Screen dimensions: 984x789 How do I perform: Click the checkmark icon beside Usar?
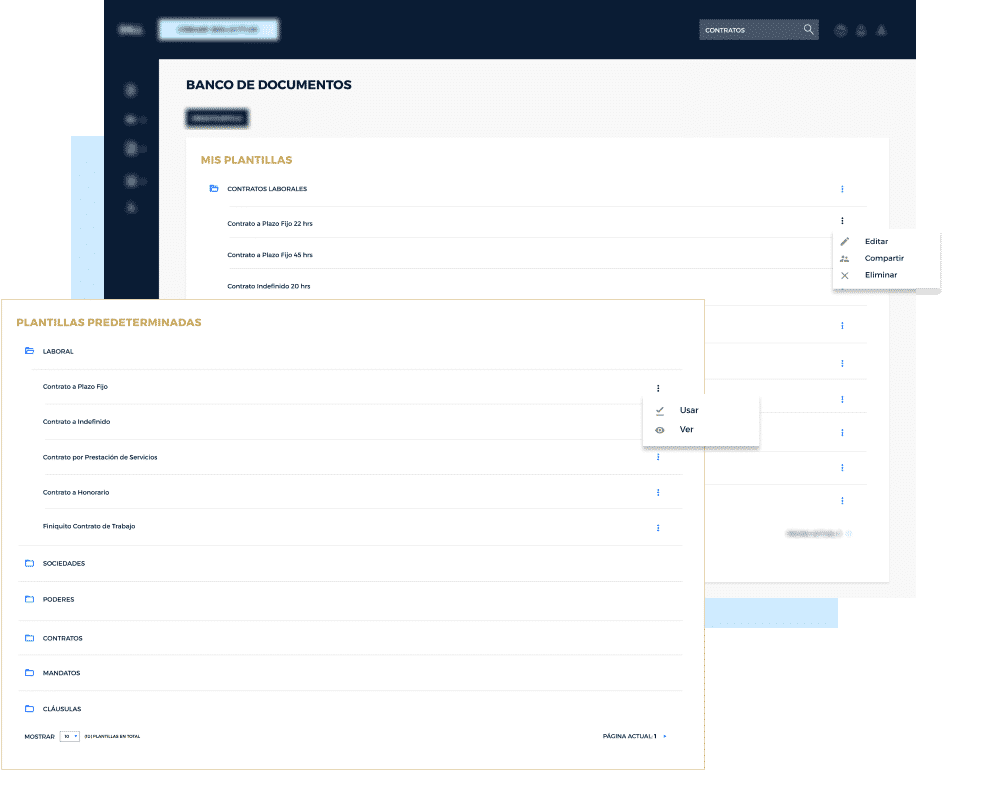tap(660, 411)
